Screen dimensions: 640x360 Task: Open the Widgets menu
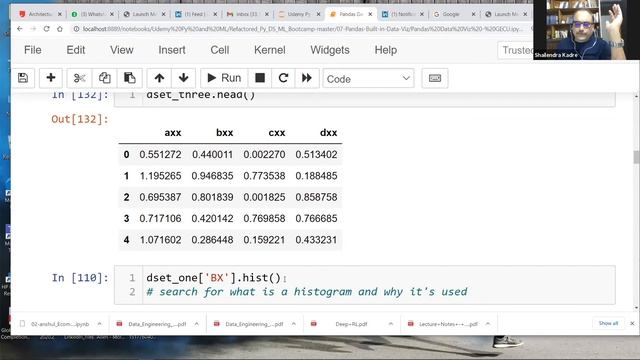point(330,50)
